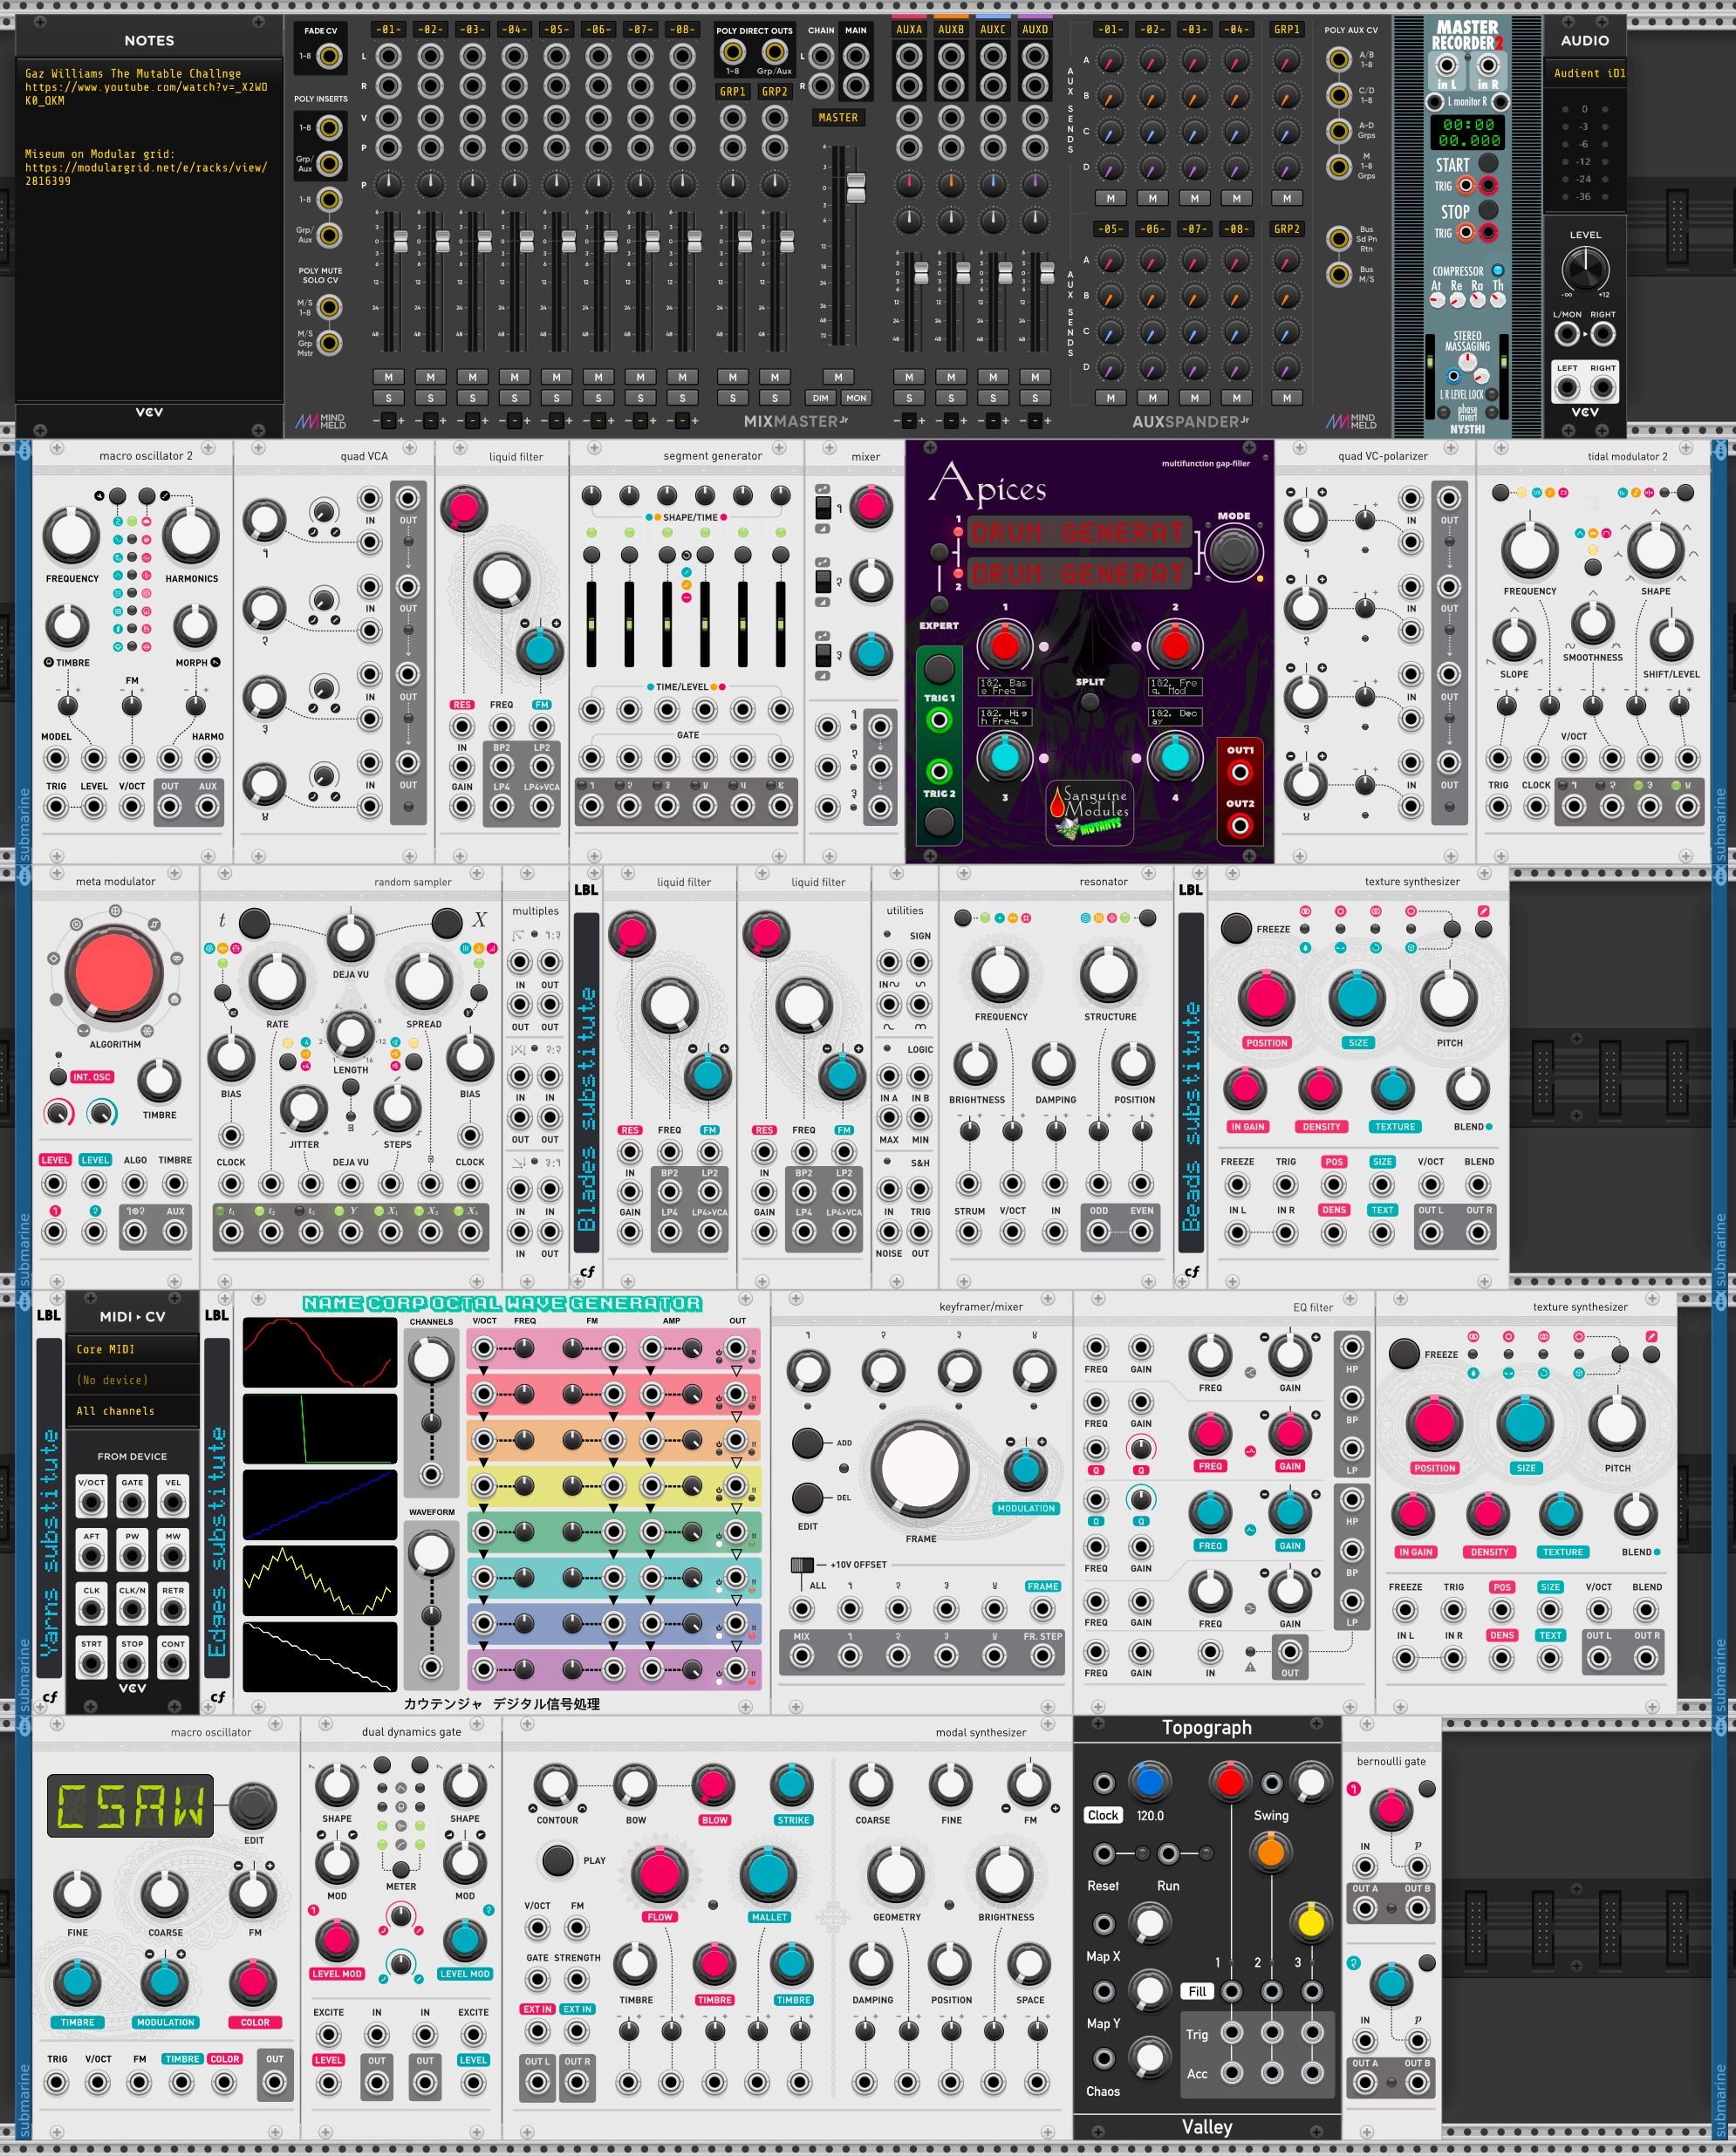The image size is (1736, 2156).
Task: Click the octal wave generator WAVEFORM knob
Action: tap(431, 1552)
